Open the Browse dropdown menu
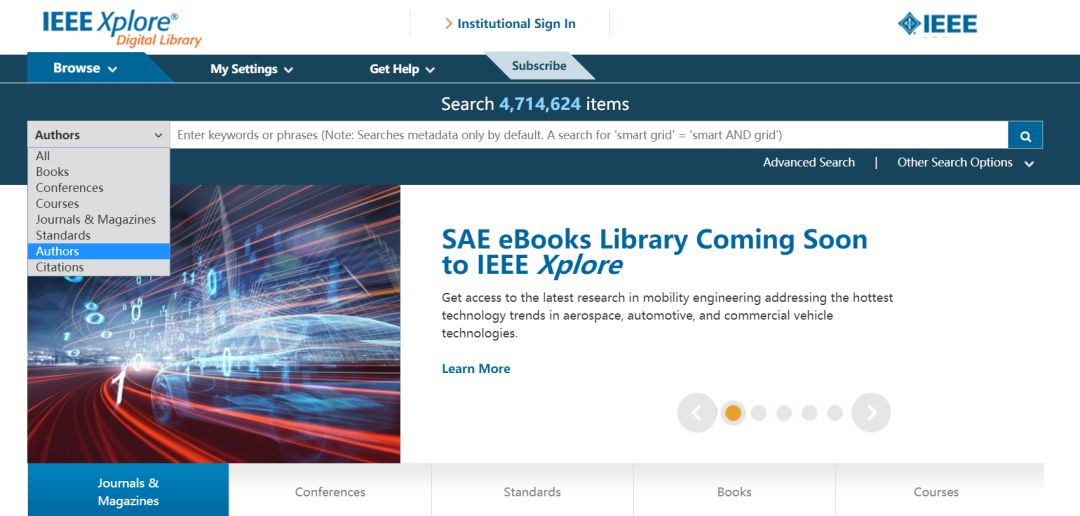Screen dimensions: 1080x516 [x=85, y=68]
